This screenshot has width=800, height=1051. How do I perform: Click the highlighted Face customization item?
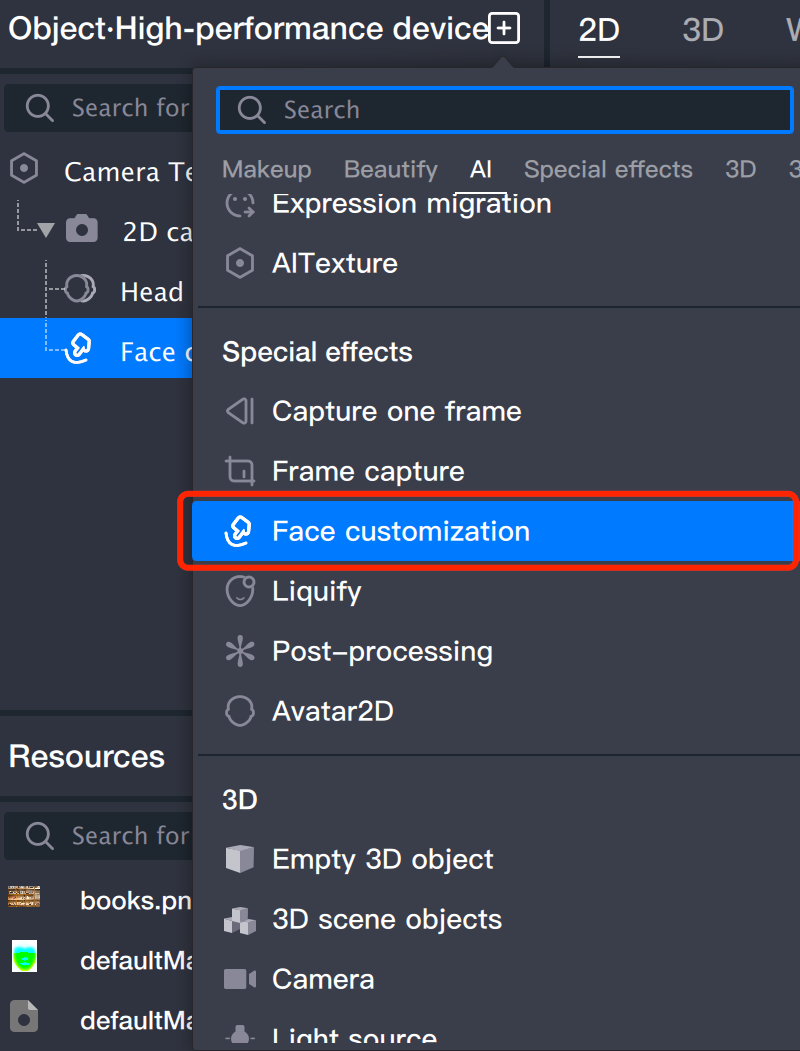[400, 531]
